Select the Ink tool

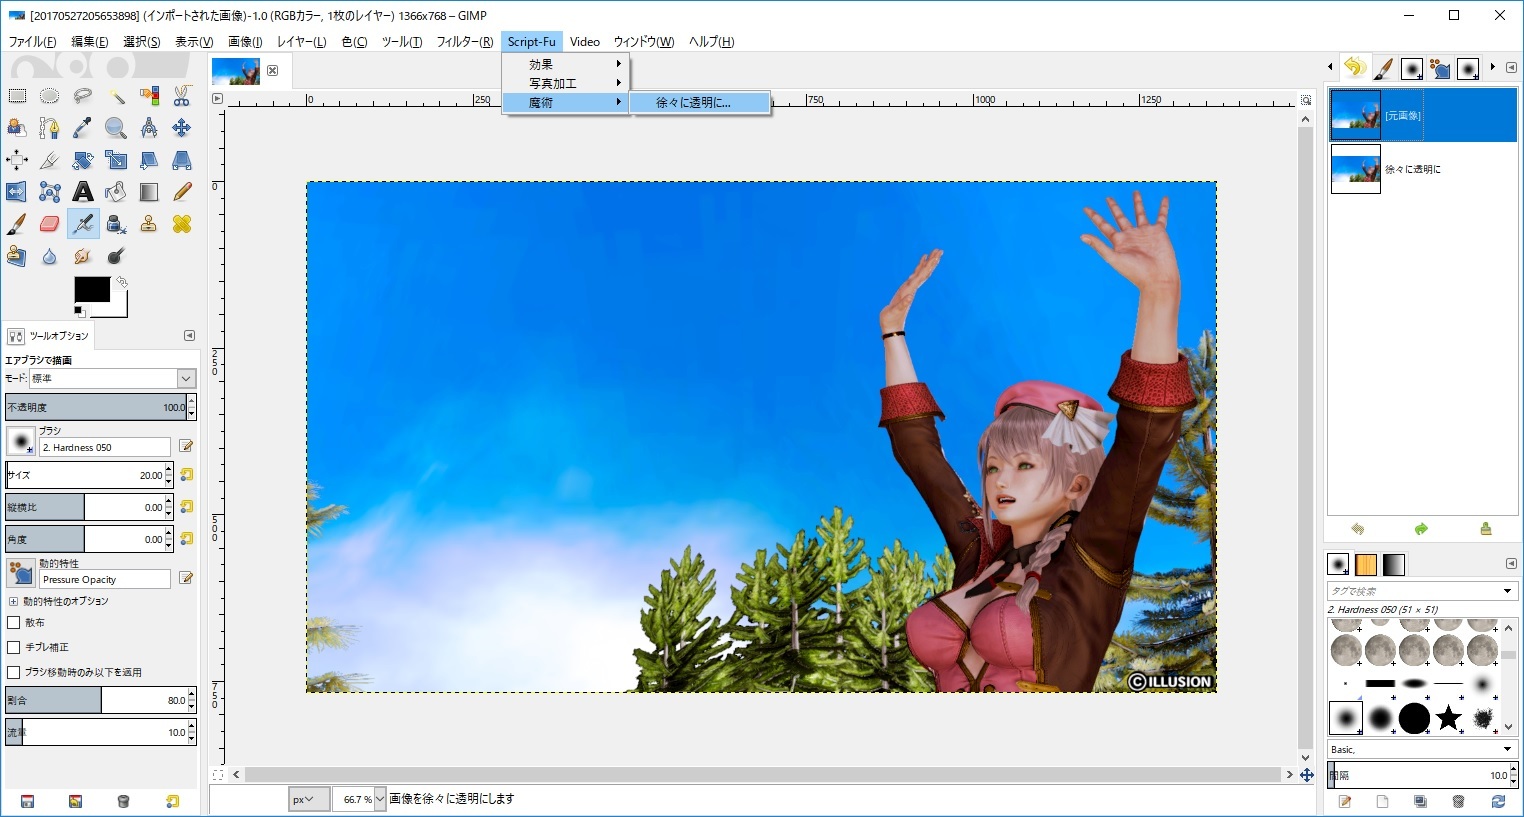tap(116, 224)
